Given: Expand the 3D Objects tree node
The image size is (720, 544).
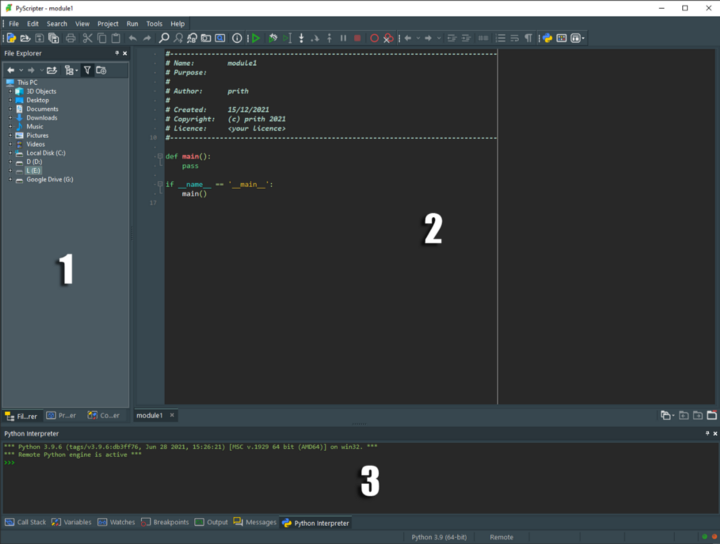Looking at the screenshot, I should pyautogui.click(x=10, y=91).
